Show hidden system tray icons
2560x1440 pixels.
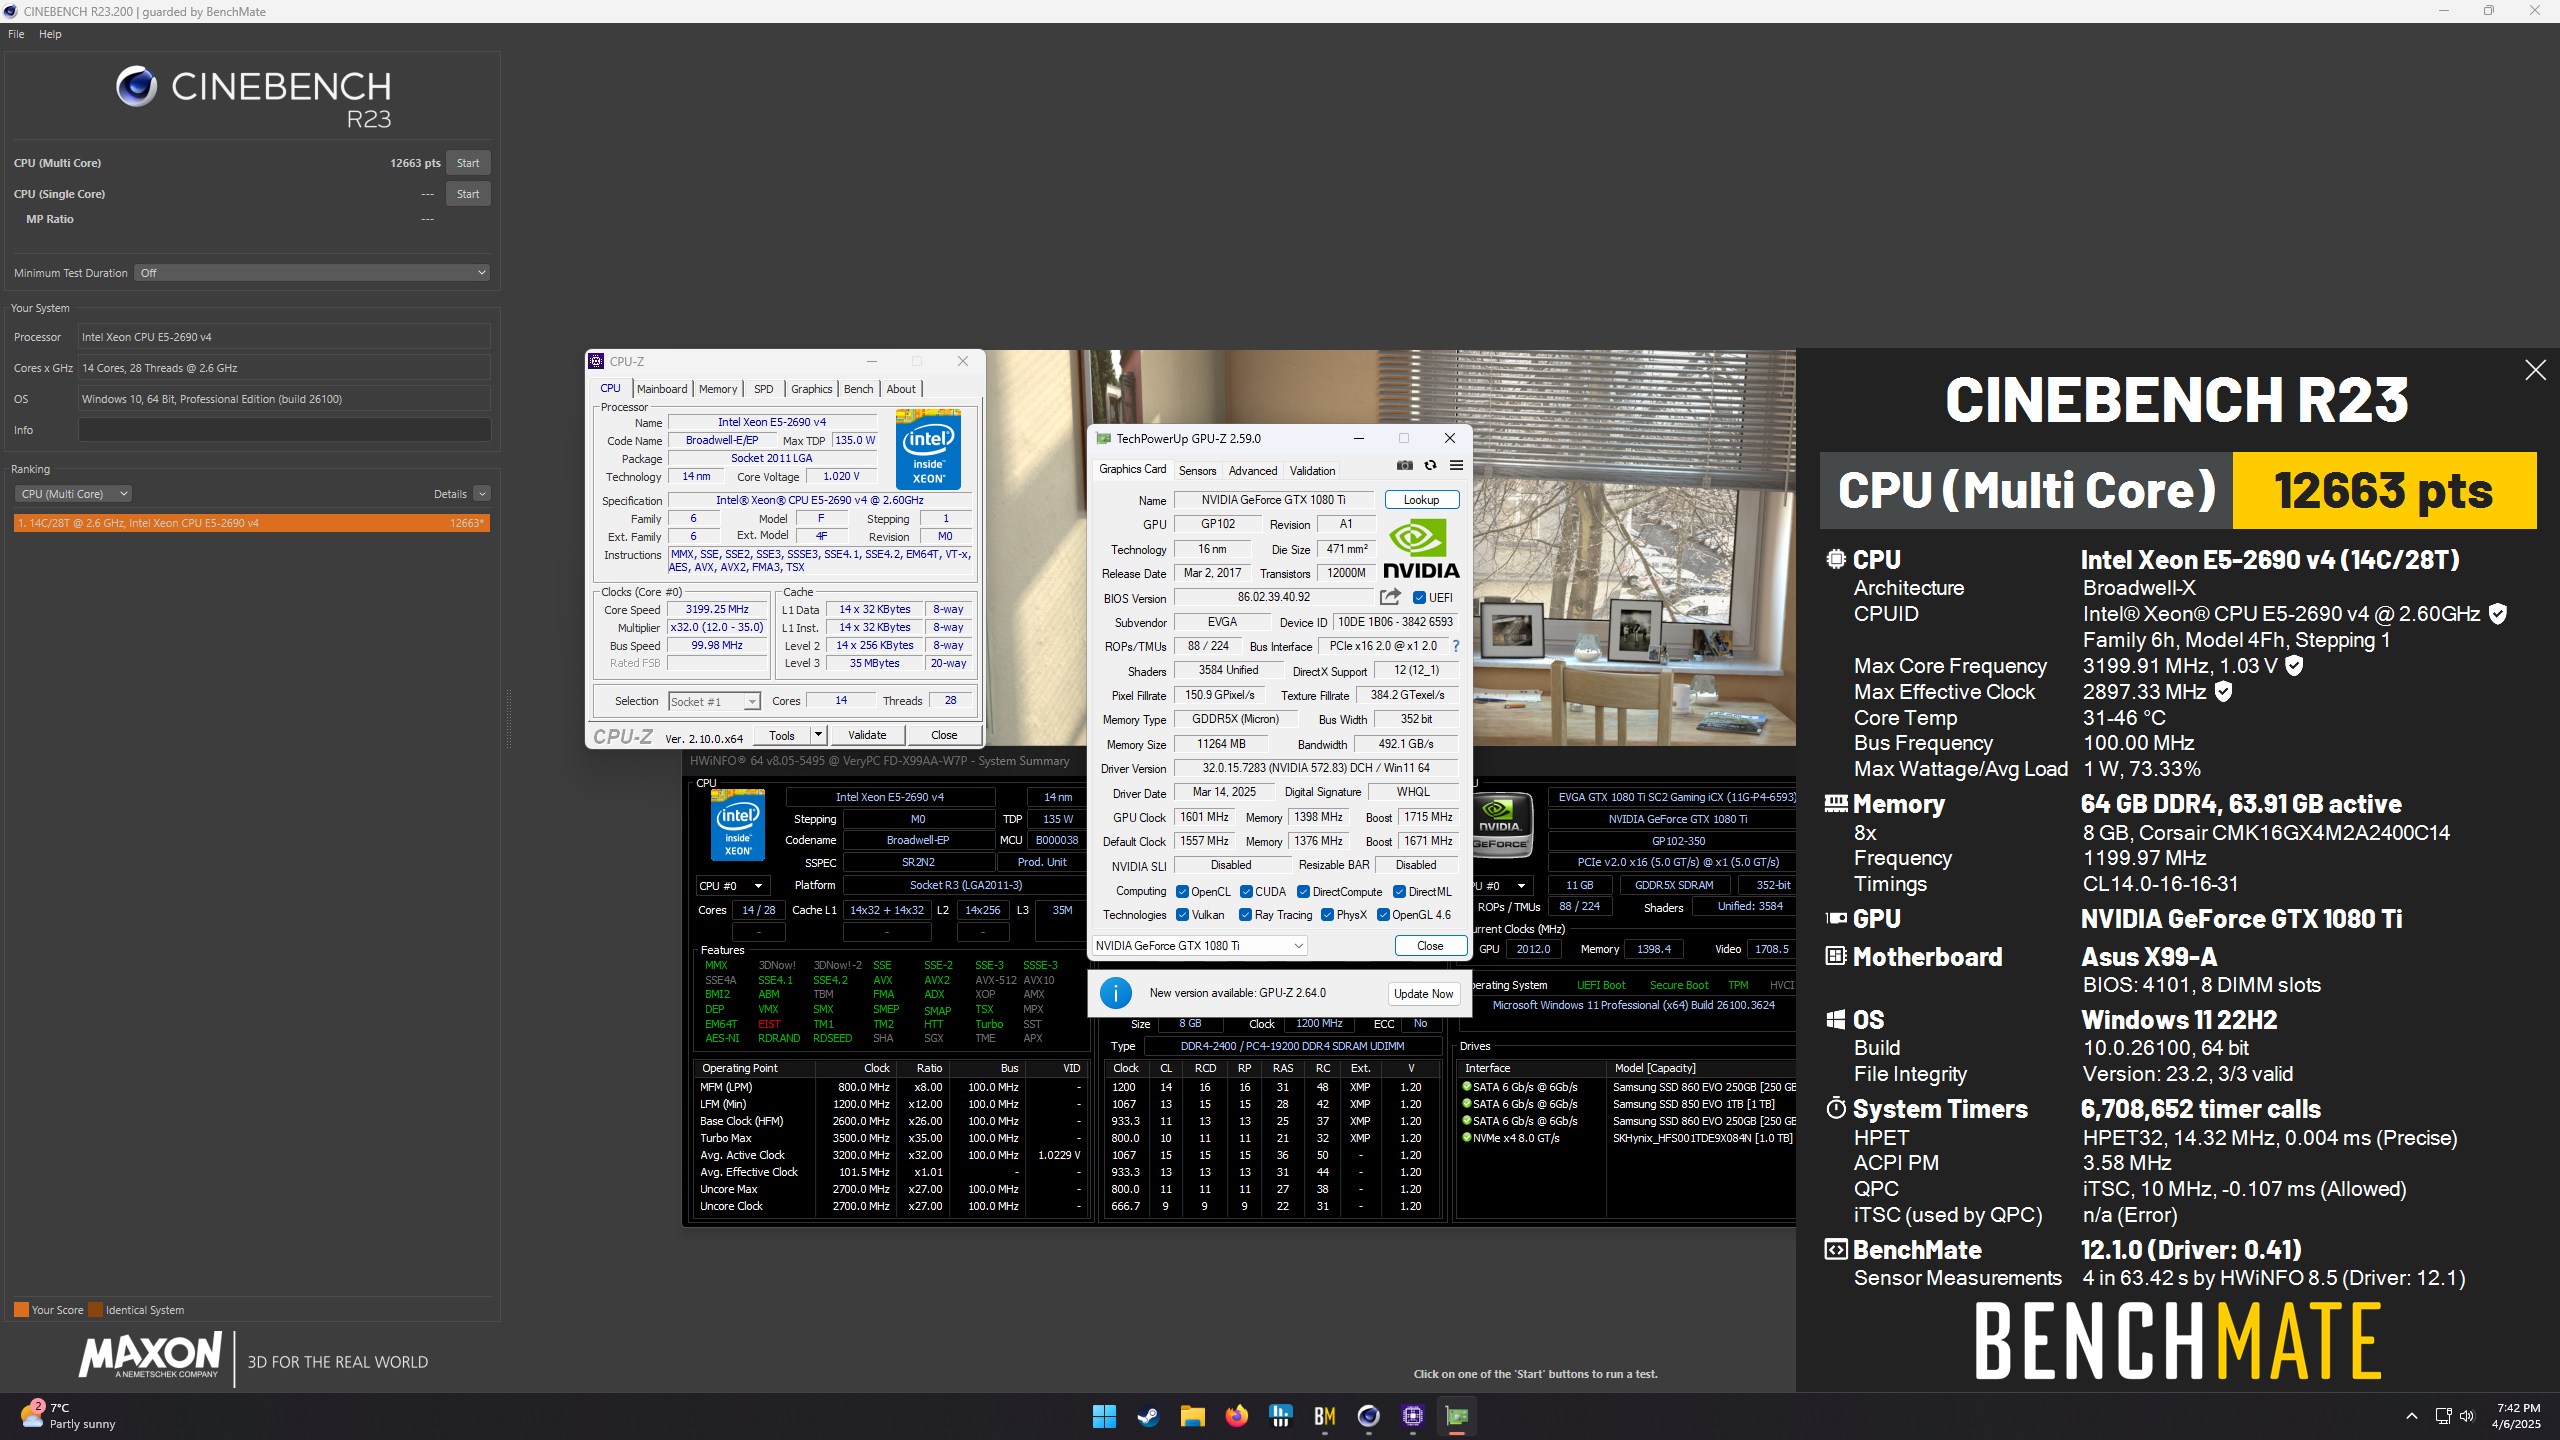[x=2412, y=1416]
